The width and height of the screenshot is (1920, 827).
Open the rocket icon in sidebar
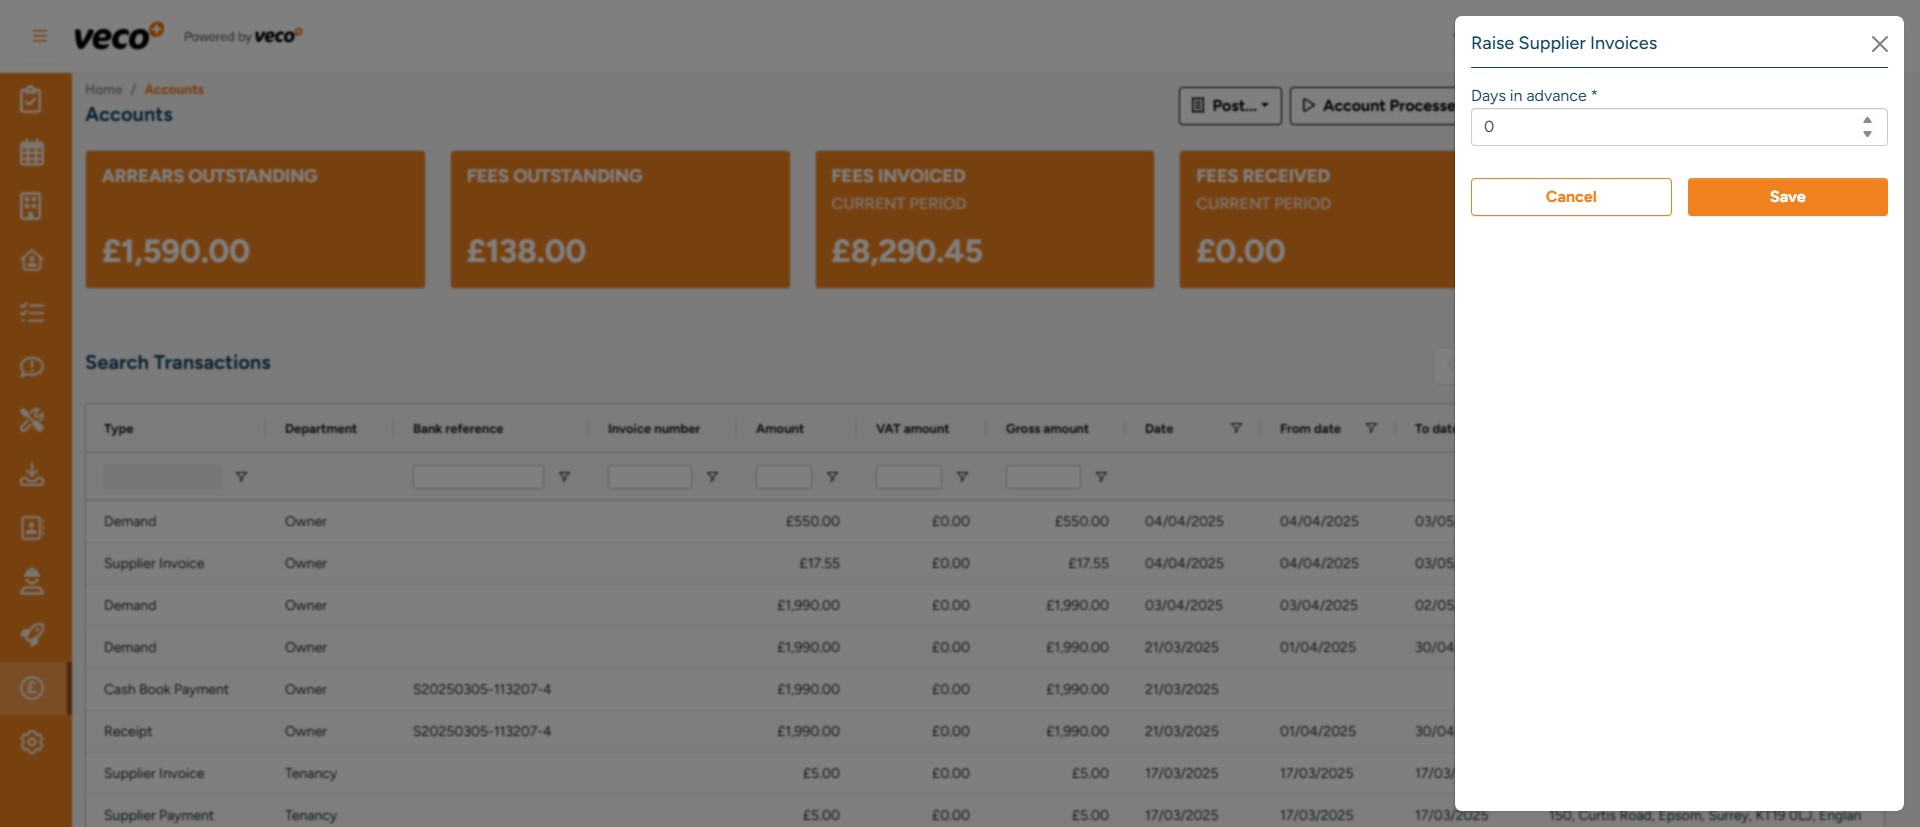tap(32, 635)
